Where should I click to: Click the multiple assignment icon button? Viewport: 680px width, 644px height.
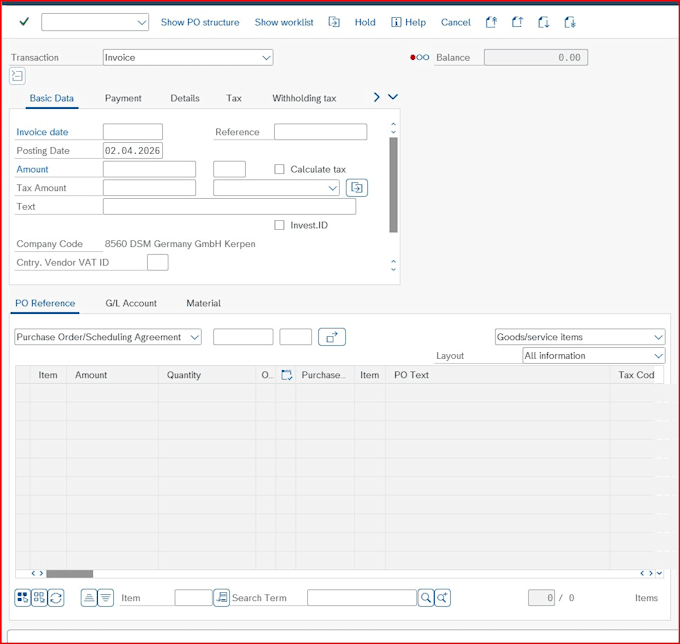332,337
